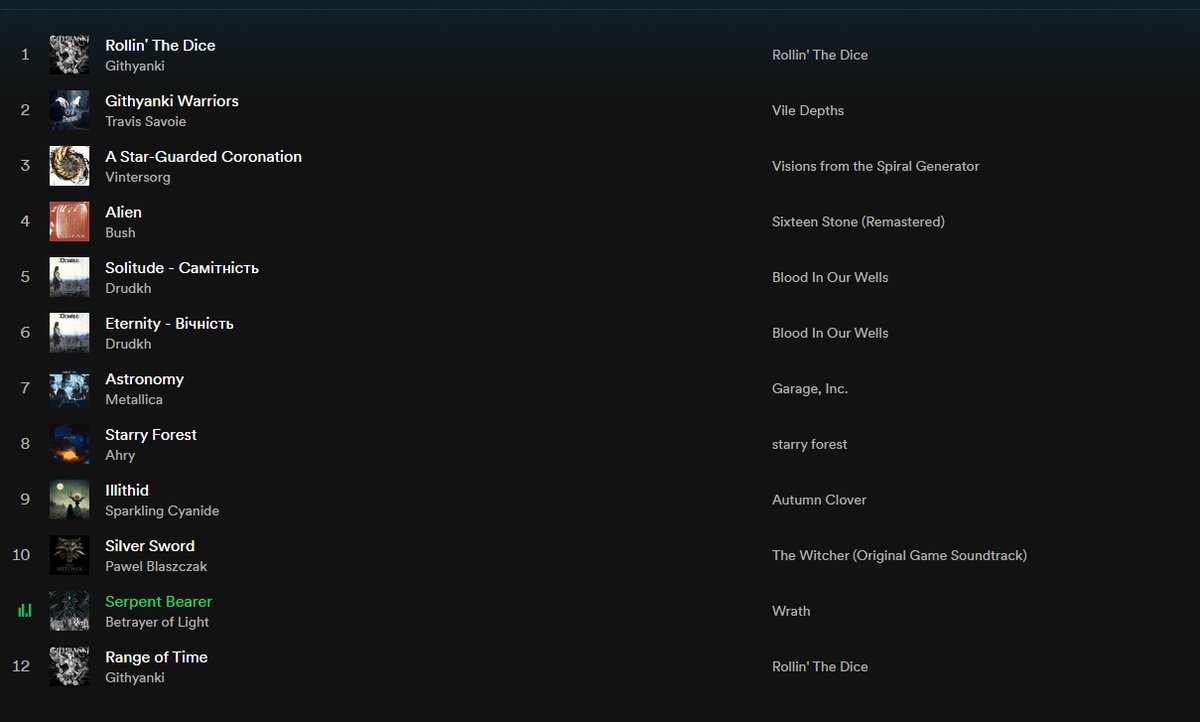The width and height of the screenshot is (1200, 722).
Task: Click the Range of Time cover thumbnail
Action: pyautogui.click(x=69, y=667)
